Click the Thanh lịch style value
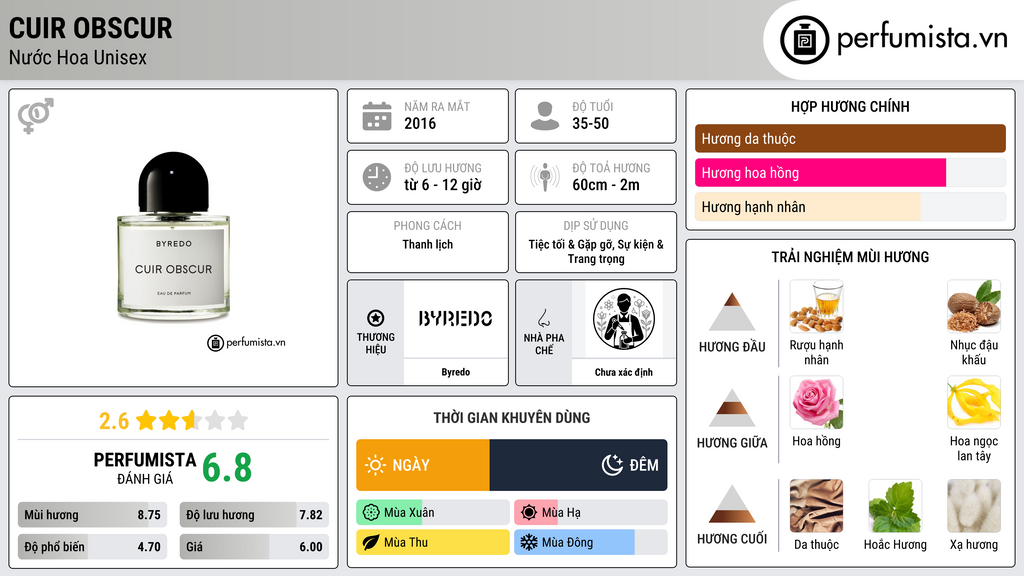Viewport: 1024px width, 576px height. click(428, 244)
